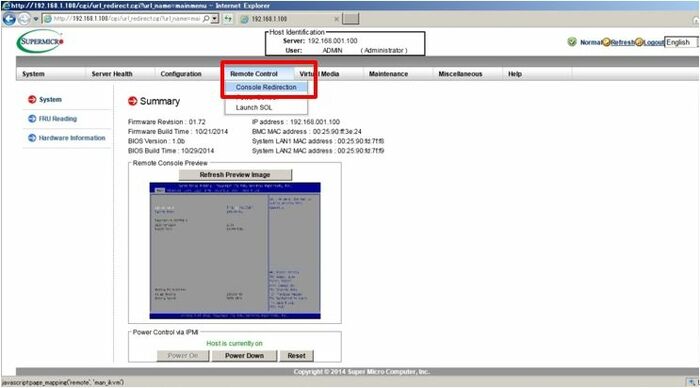Click the green Normal status check icon

(571, 42)
